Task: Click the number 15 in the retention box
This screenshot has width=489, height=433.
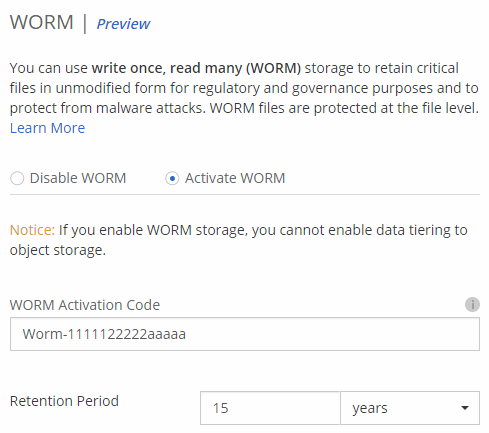Action: (220, 408)
